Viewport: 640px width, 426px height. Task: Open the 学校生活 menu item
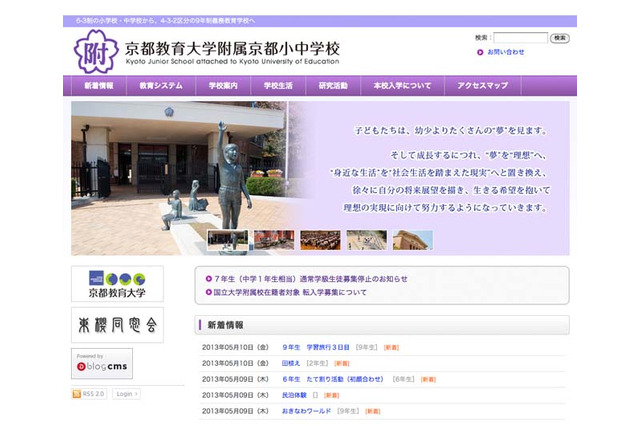278,86
